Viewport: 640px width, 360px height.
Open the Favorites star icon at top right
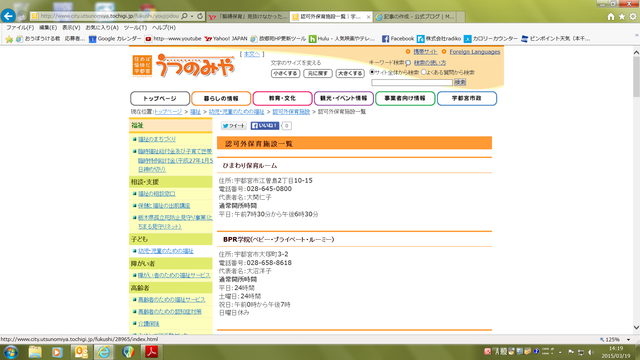pyautogui.click(x=622, y=16)
